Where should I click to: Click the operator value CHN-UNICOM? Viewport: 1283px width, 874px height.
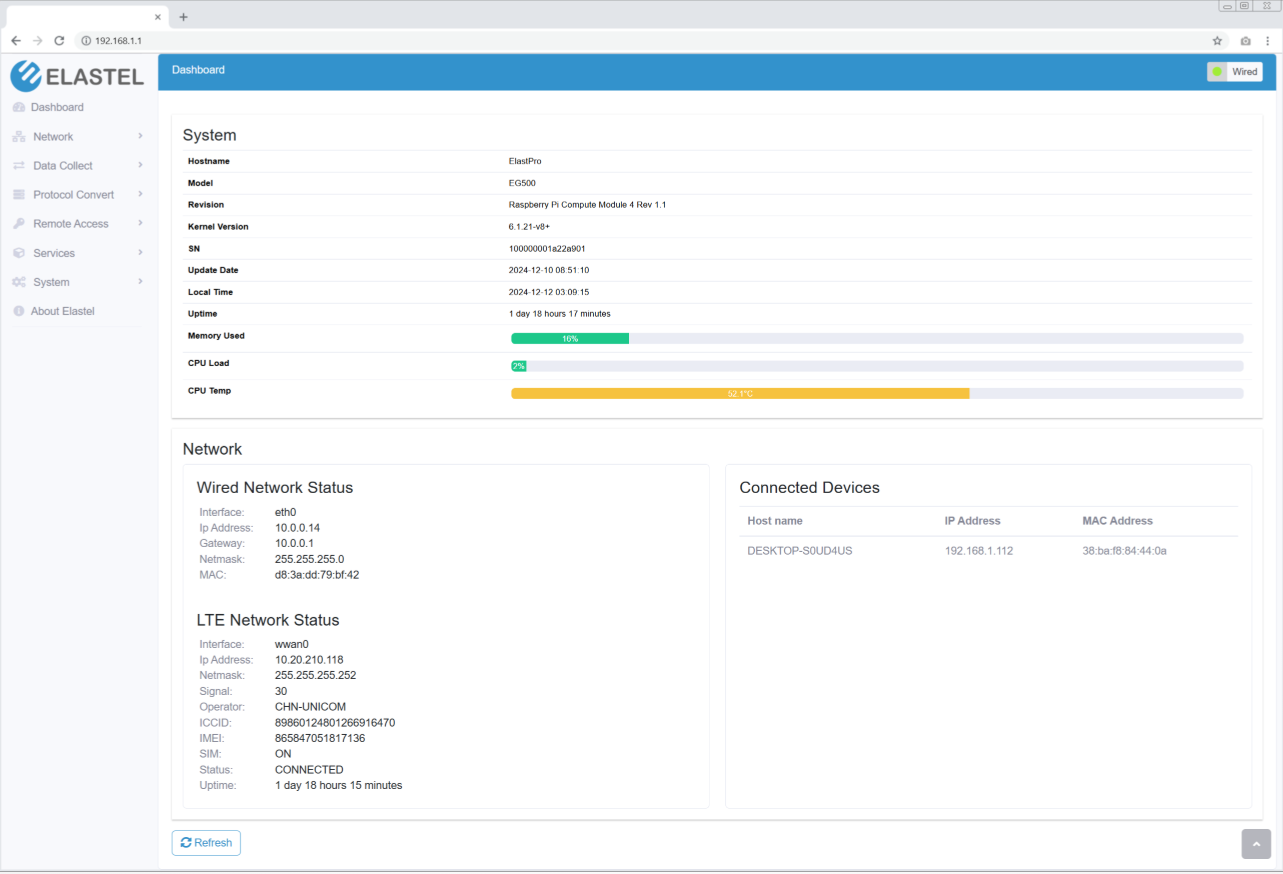click(x=309, y=707)
